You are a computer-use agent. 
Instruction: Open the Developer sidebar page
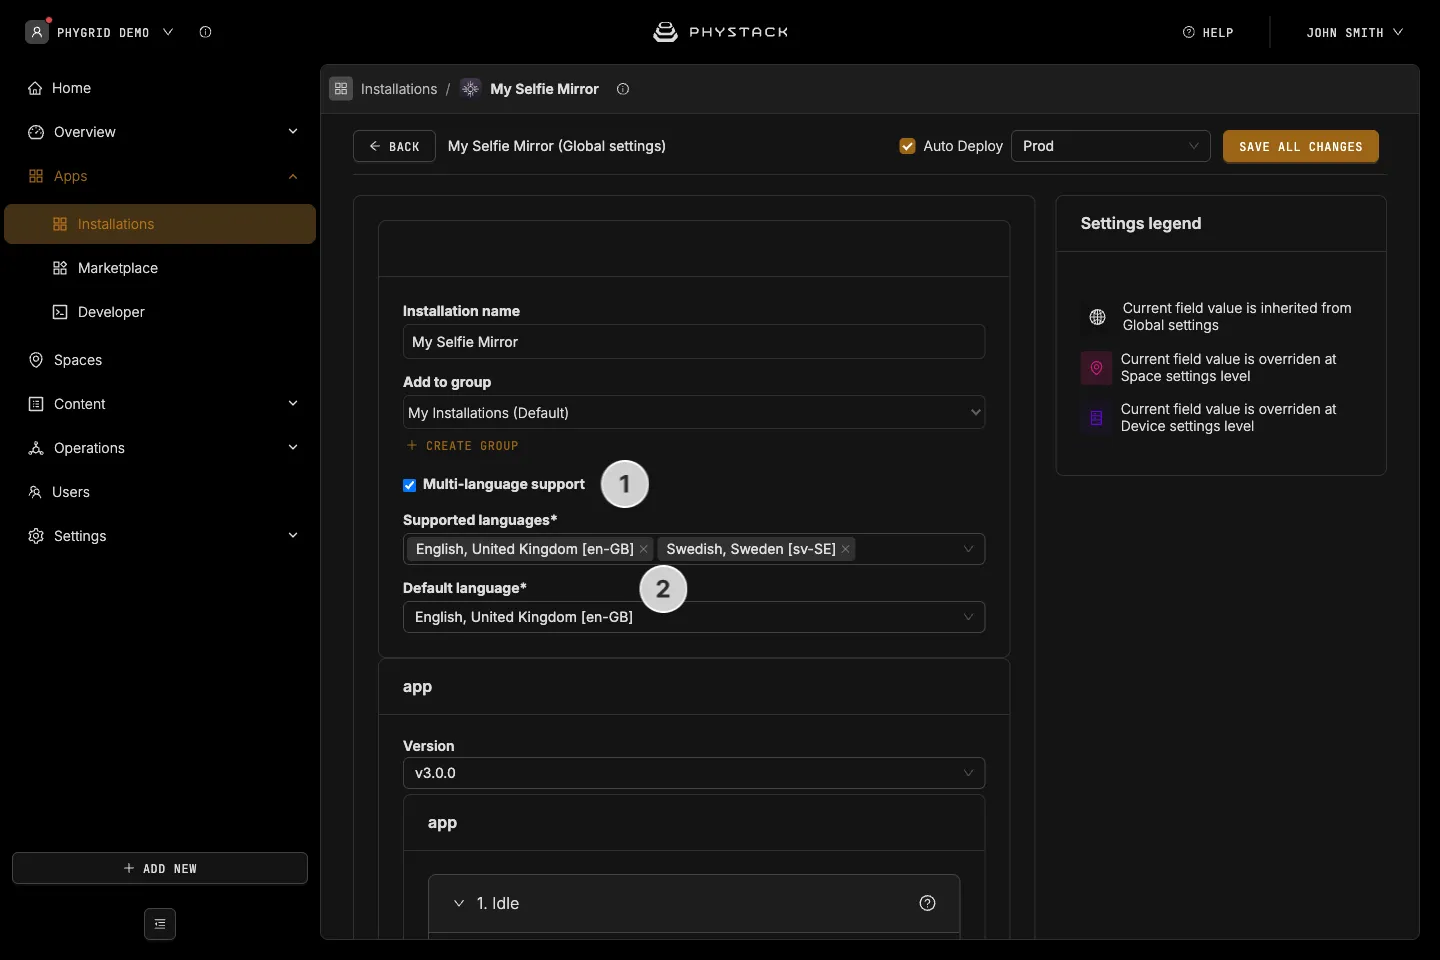[160, 312]
